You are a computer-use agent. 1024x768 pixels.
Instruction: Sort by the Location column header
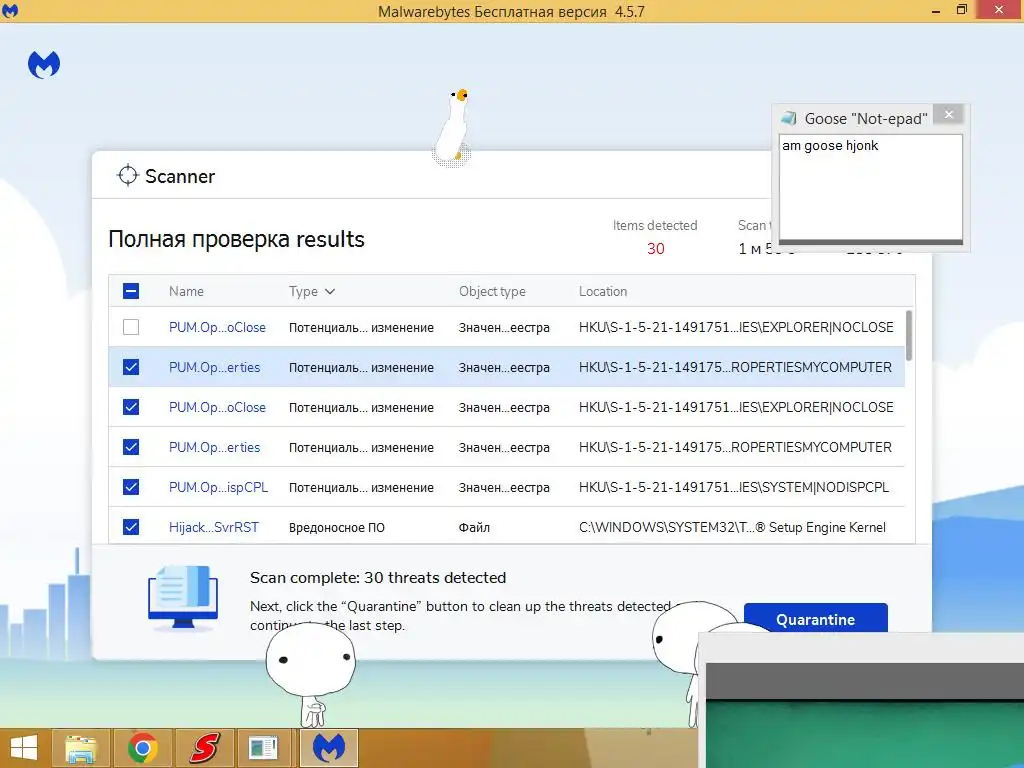point(603,291)
